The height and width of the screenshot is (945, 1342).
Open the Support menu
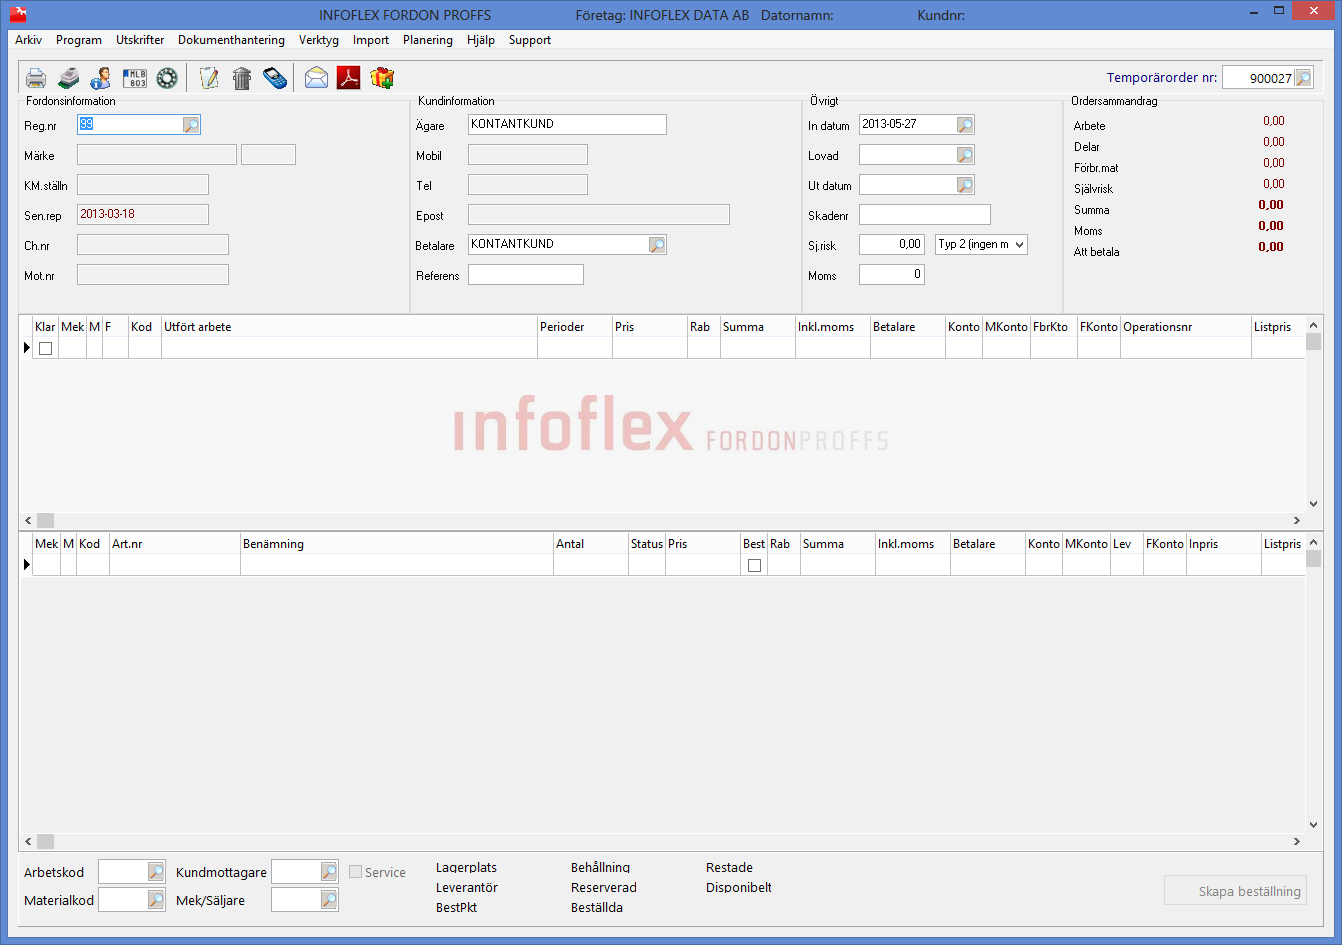point(530,40)
